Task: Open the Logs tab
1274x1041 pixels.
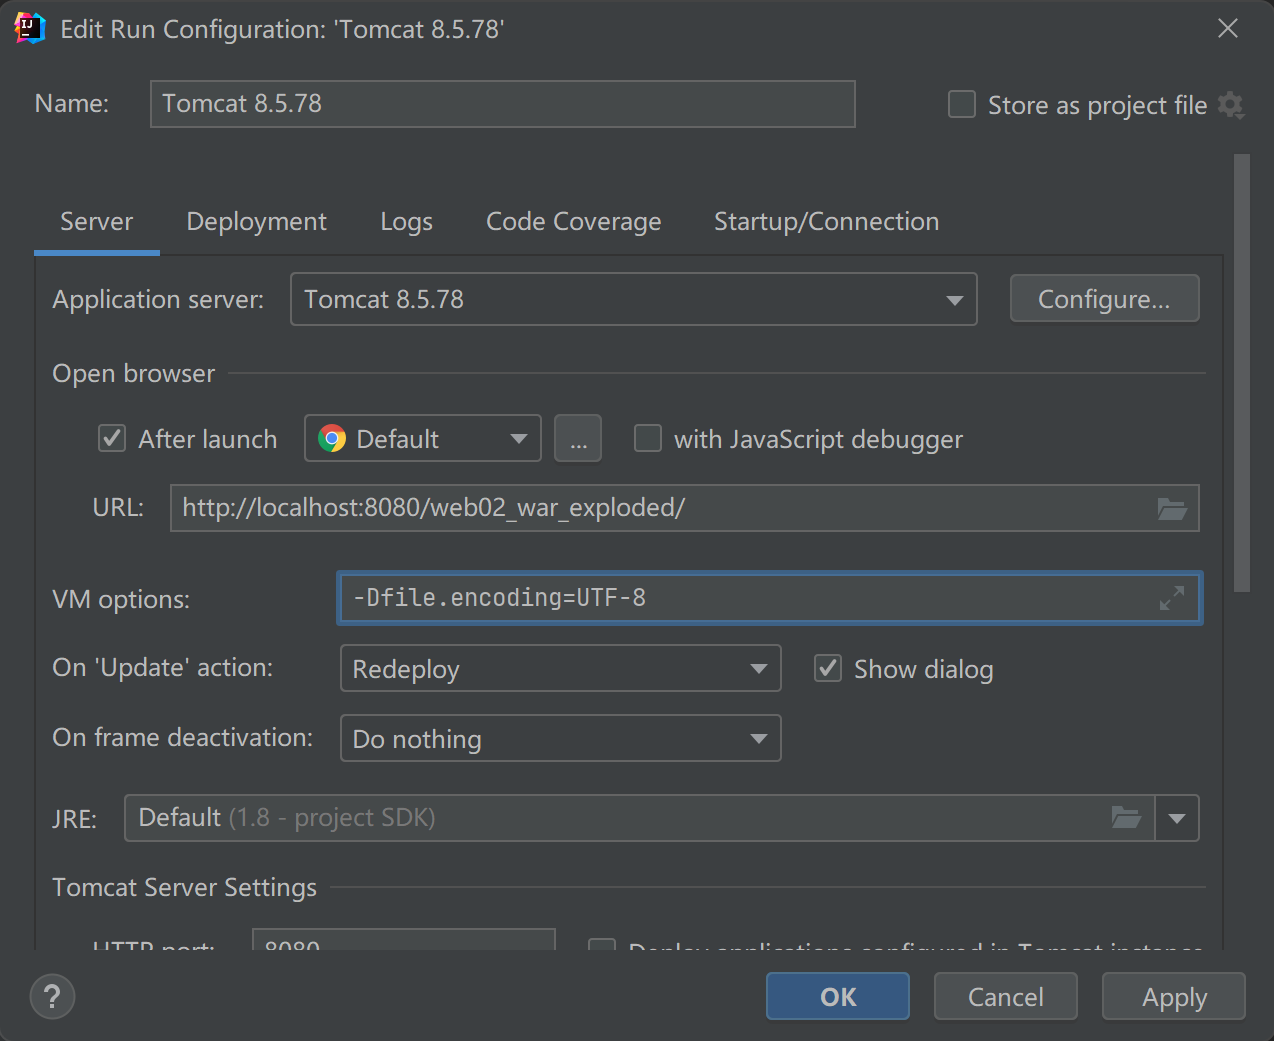Action: pyautogui.click(x=407, y=222)
